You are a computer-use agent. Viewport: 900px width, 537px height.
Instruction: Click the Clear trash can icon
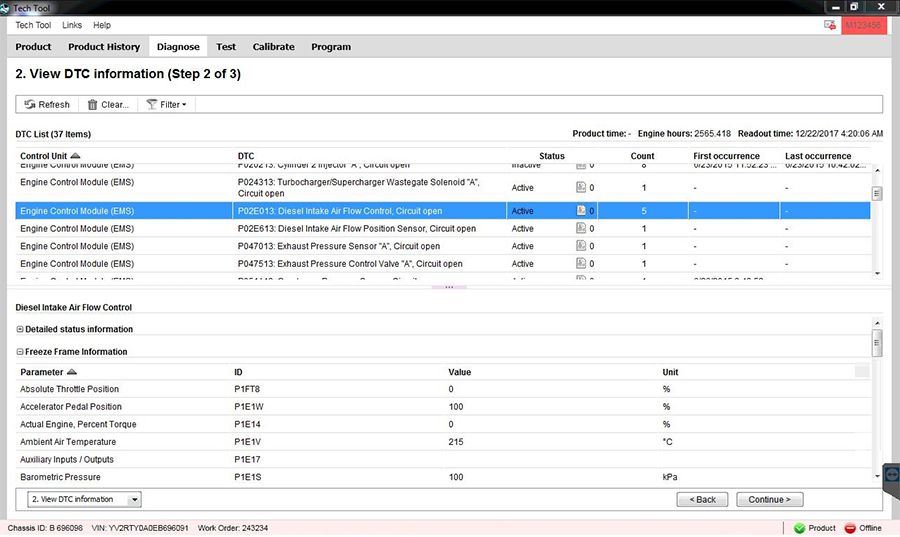pyautogui.click(x=93, y=104)
